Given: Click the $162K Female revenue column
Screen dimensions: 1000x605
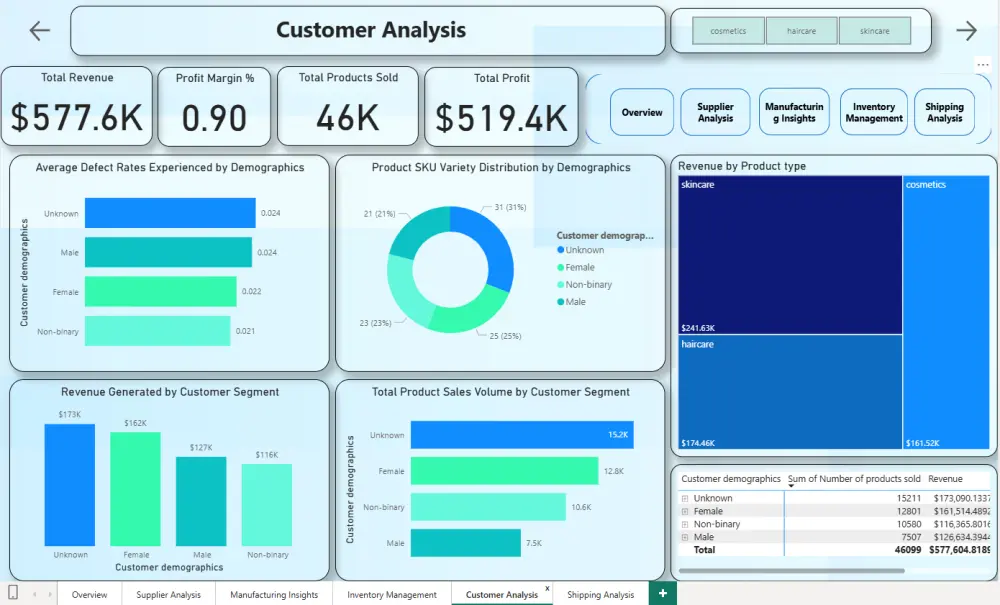Looking at the screenshot, I should [x=135, y=489].
